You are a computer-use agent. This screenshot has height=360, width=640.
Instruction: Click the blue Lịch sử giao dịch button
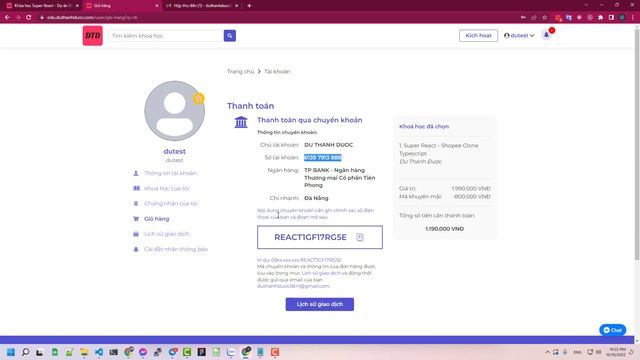coord(320,304)
